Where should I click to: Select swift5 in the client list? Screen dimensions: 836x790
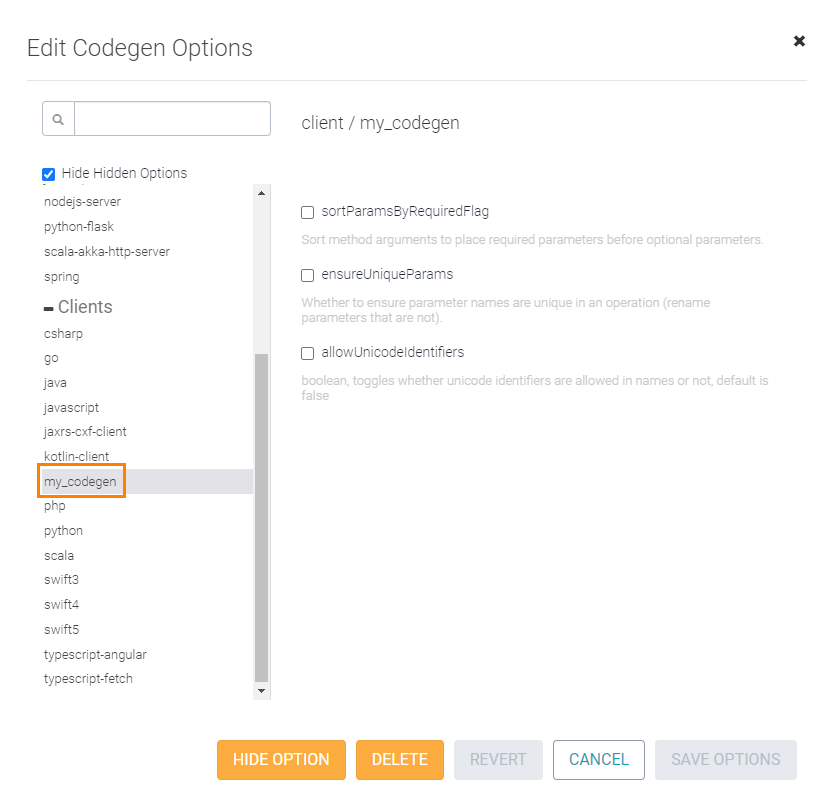pyautogui.click(x=61, y=629)
